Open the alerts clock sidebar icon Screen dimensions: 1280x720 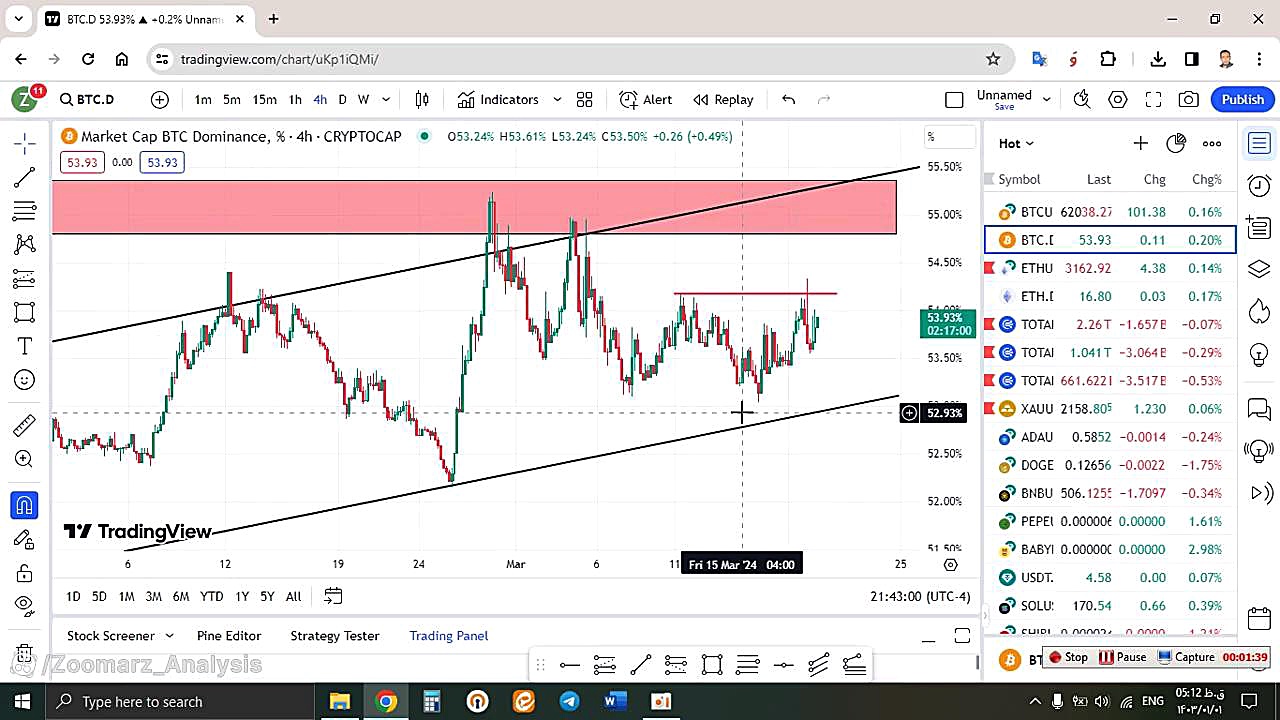point(1259,185)
